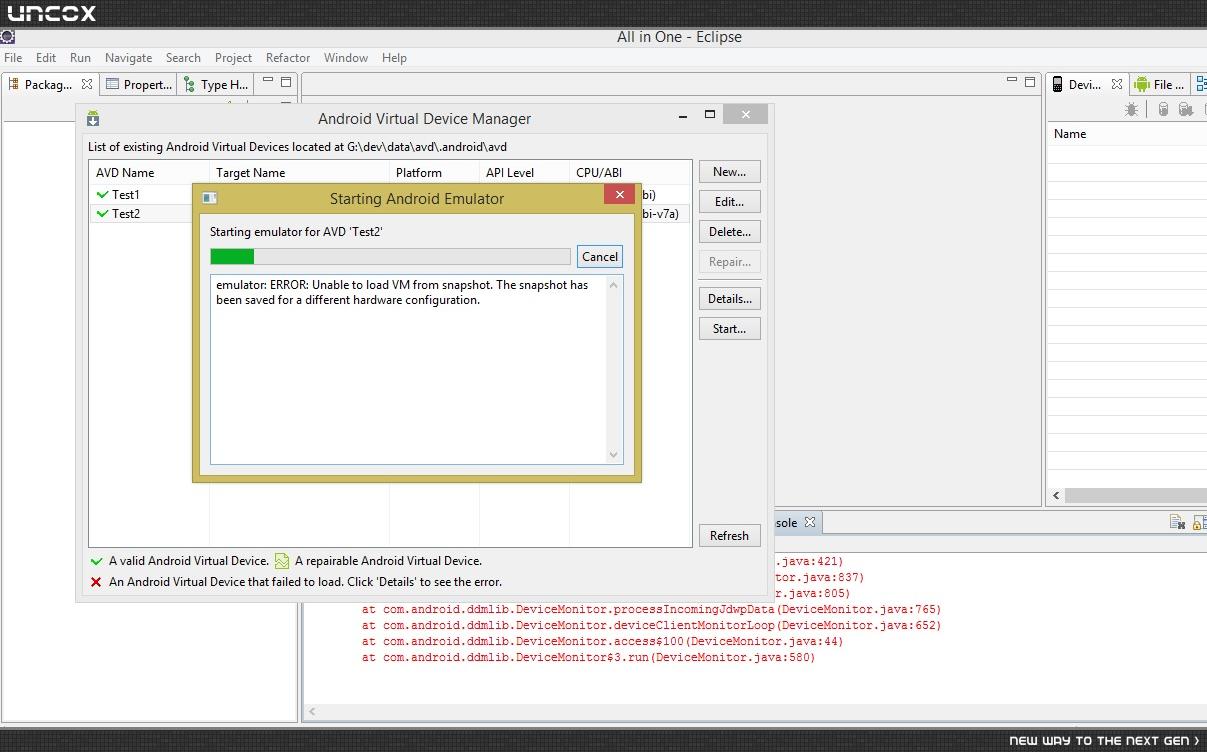This screenshot has height=752, width=1207.
Task: Close the Console tab with its X icon
Action: click(810, 522)
